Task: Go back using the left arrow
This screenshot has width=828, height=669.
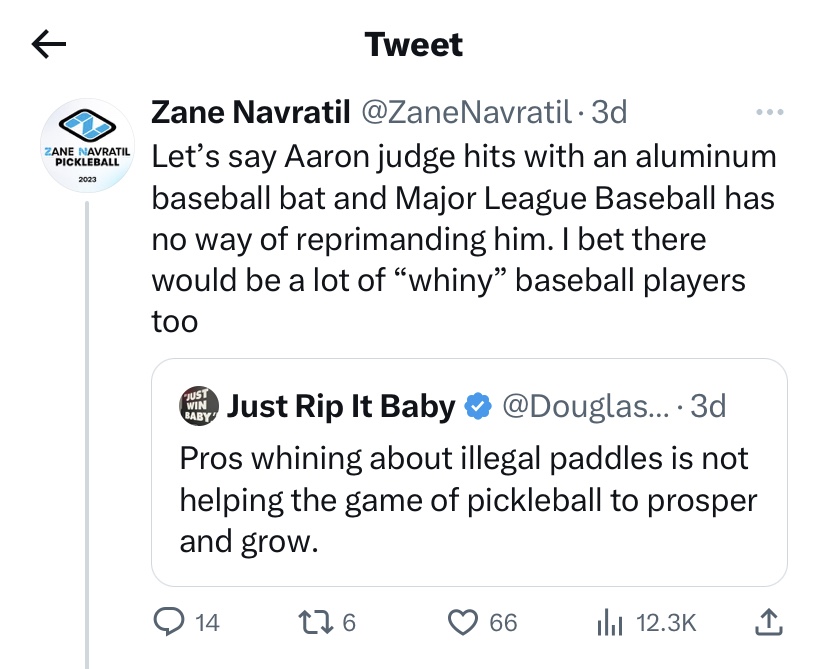Action: tap(49, 44)
